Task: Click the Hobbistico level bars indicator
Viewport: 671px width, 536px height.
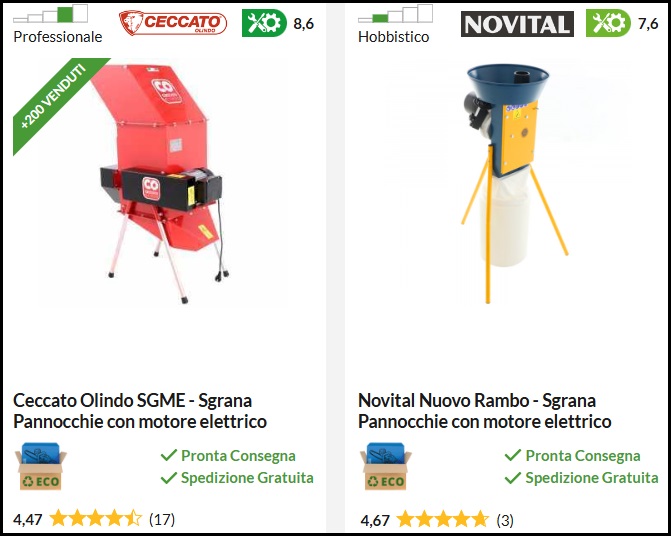Action: pyautogui.click(x=395, y=14)
